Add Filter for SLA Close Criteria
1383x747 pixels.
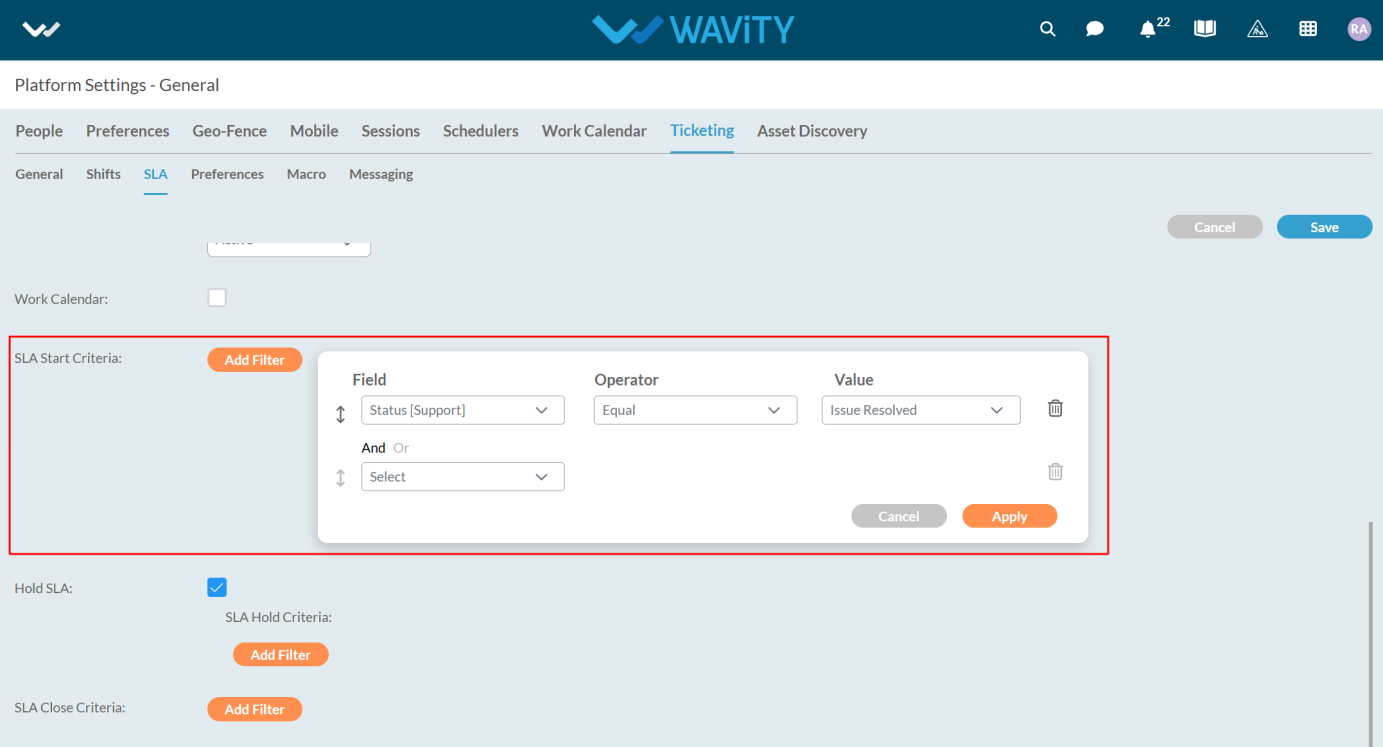(x=255, y=709)
